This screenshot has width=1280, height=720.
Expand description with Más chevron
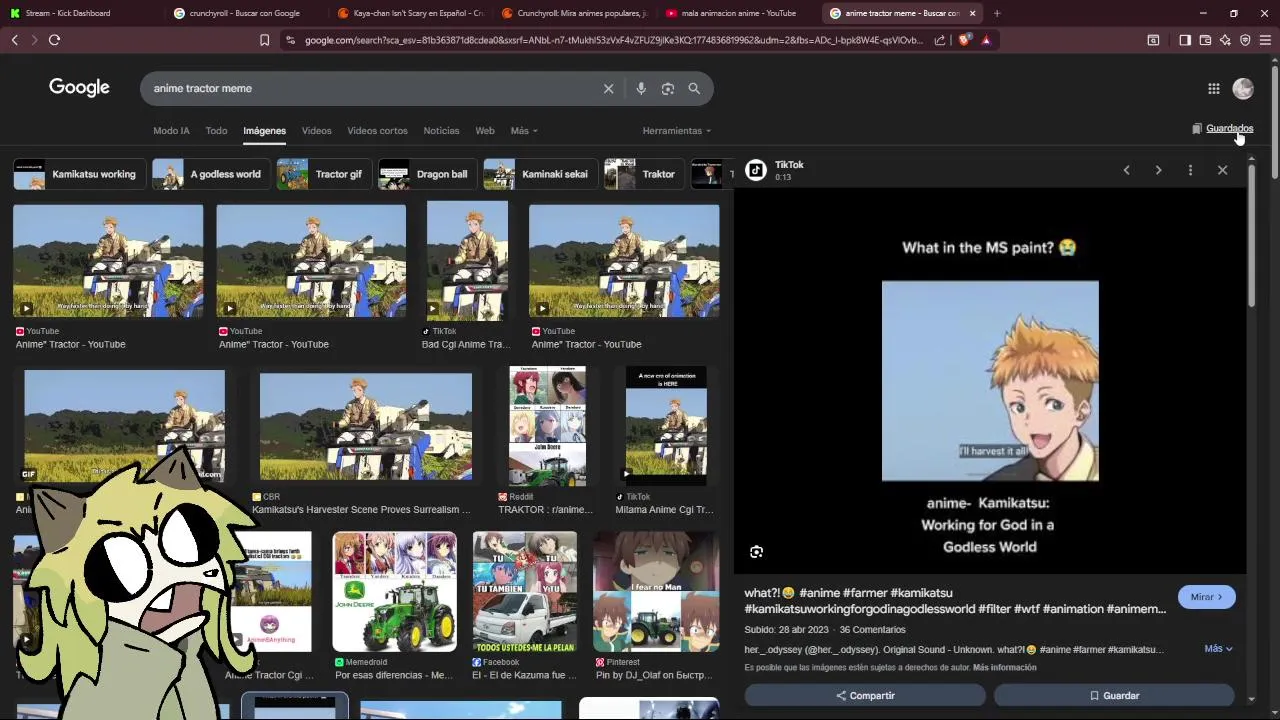pos(1218,648)
